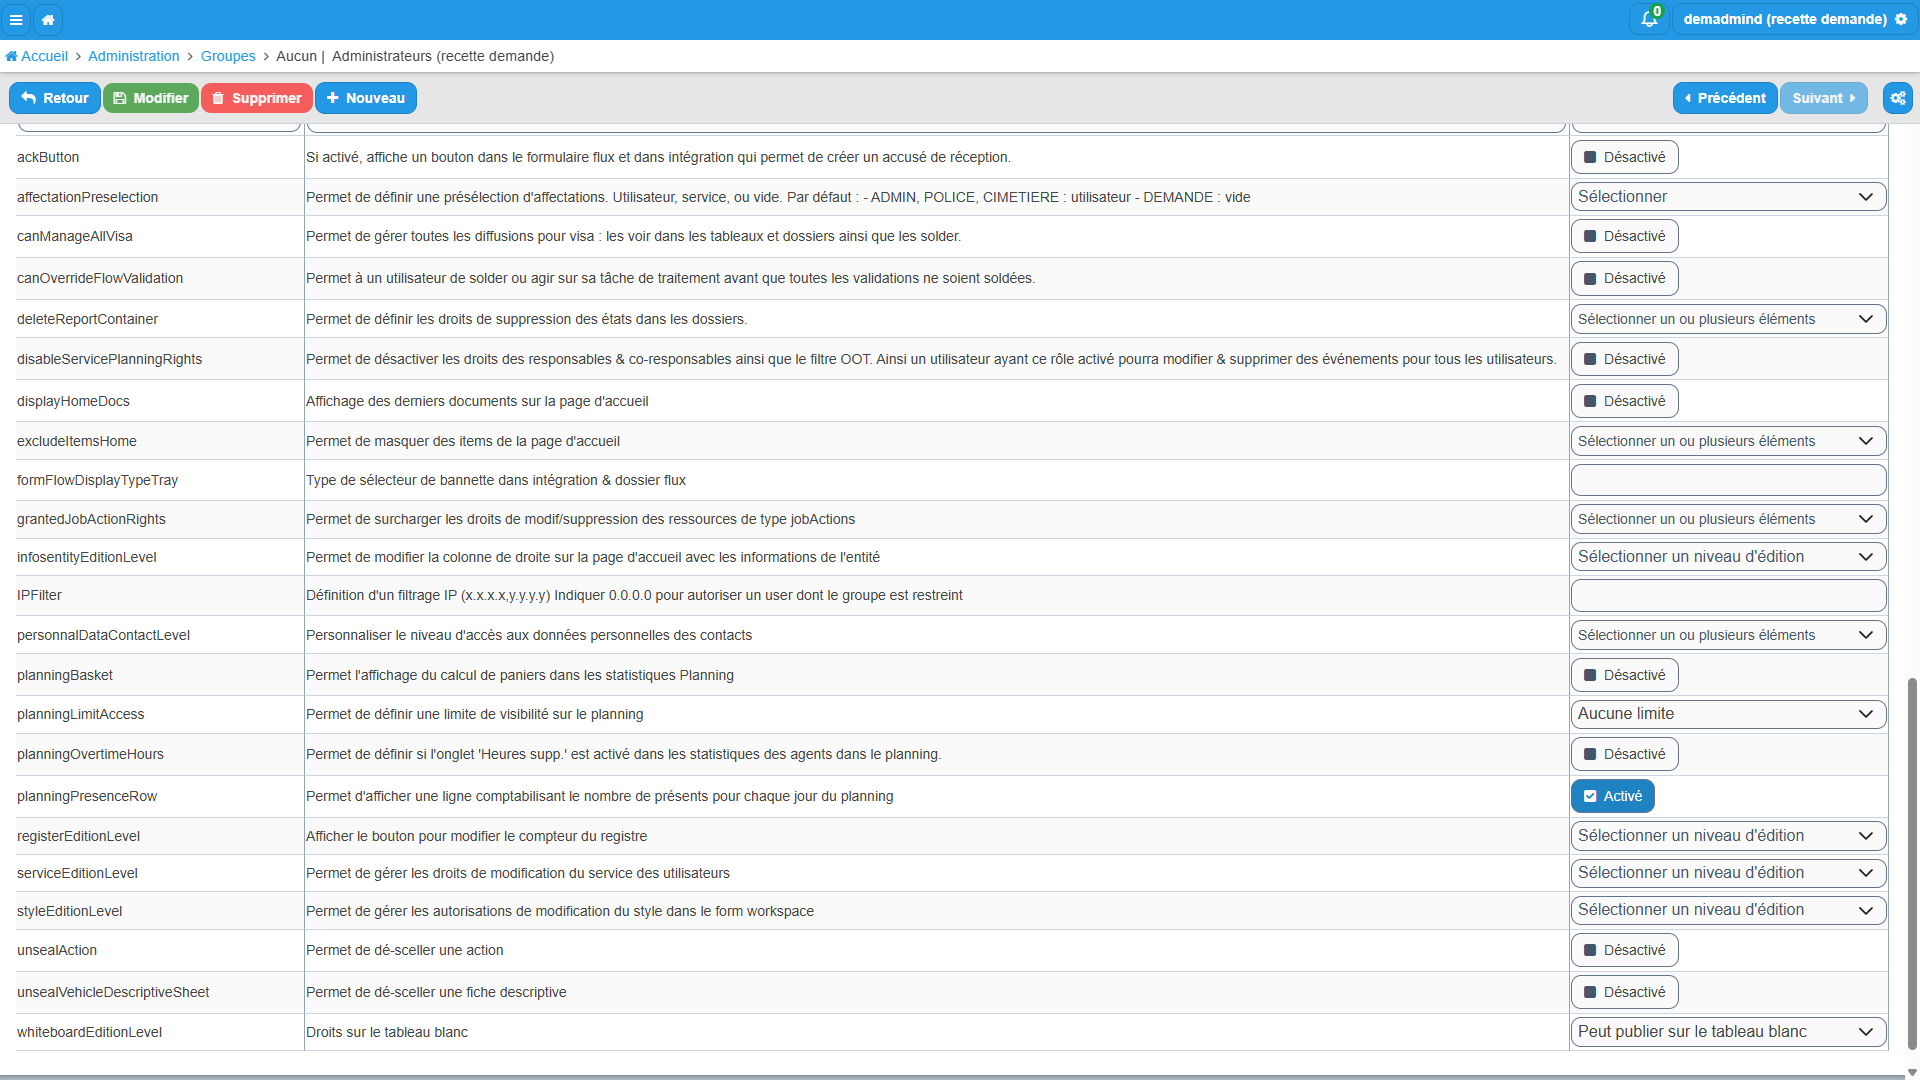Image resolution: width=1920 pixels, height=1080 pixels.
Task: Go to the home icon in top bar
Action: (x=48, y=19)
